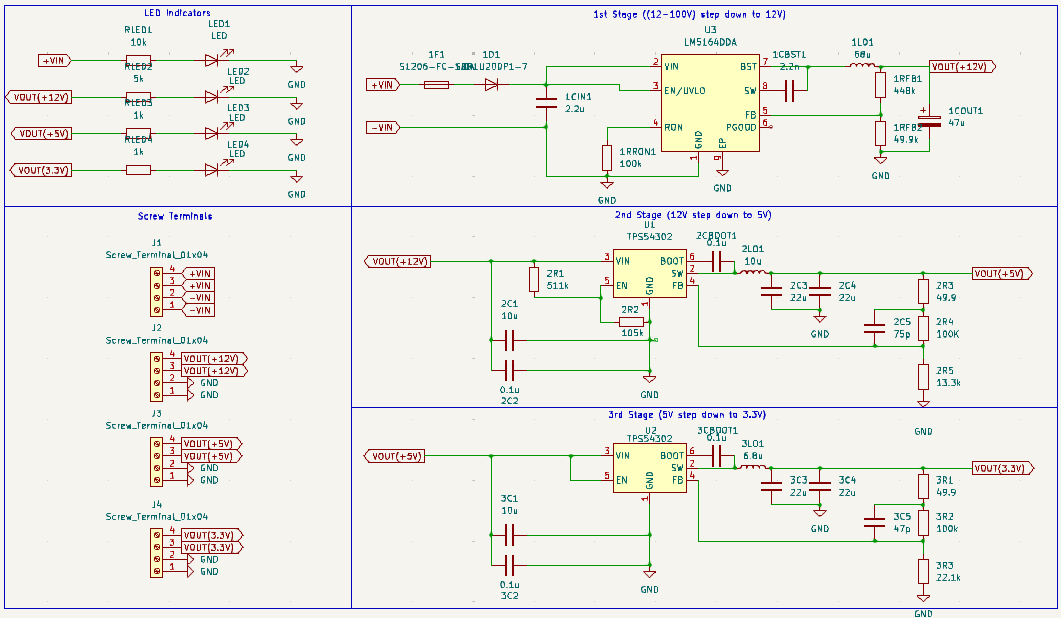This screenshot has width=1061, height=618.
Task: Select the LM5164DDA regulator symbol U3
Action: click(710, 100)
